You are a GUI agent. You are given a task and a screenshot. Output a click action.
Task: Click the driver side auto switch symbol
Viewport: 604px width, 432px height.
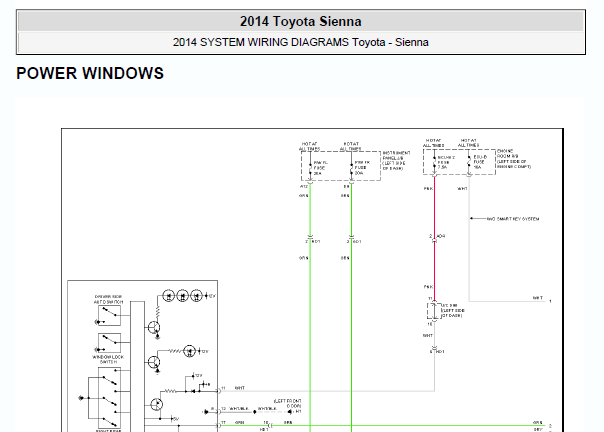(109, 316)
